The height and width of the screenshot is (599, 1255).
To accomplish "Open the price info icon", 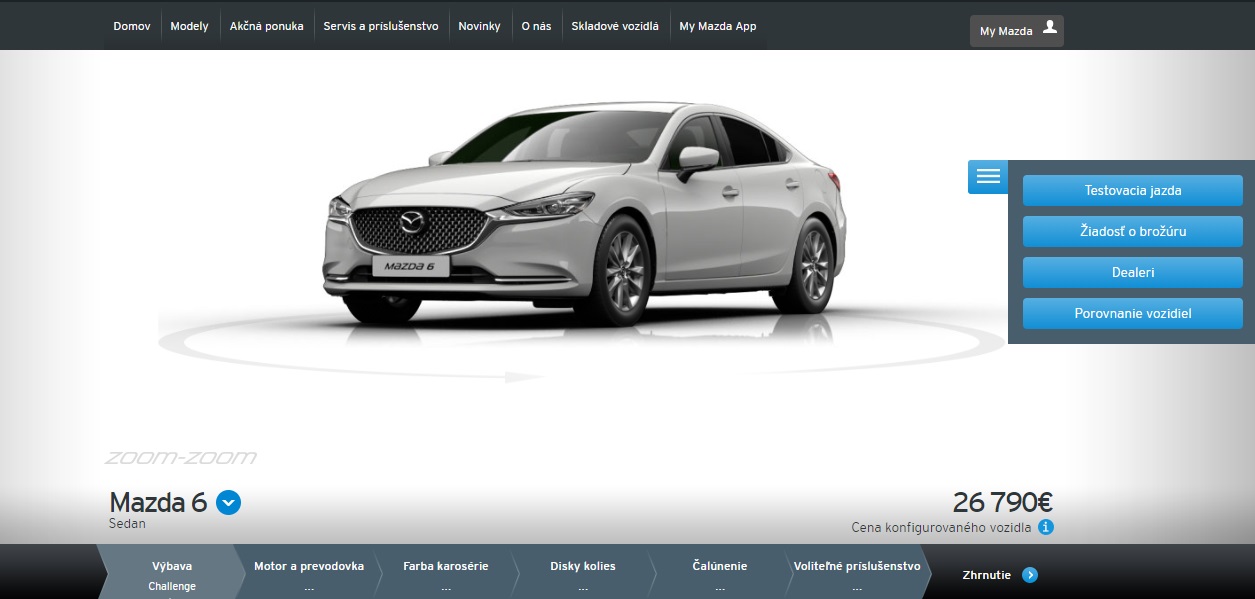I will tap(1046, 527).
